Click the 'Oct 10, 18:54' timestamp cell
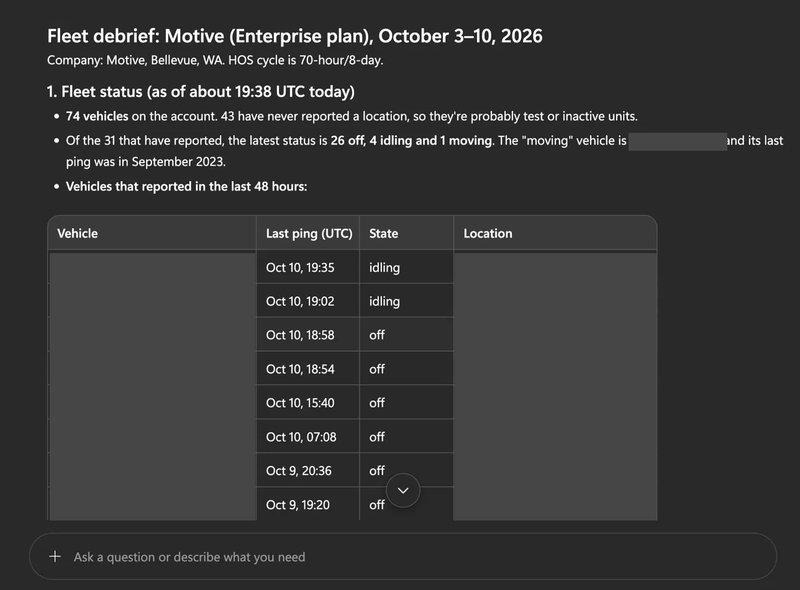 click(308, 369)
